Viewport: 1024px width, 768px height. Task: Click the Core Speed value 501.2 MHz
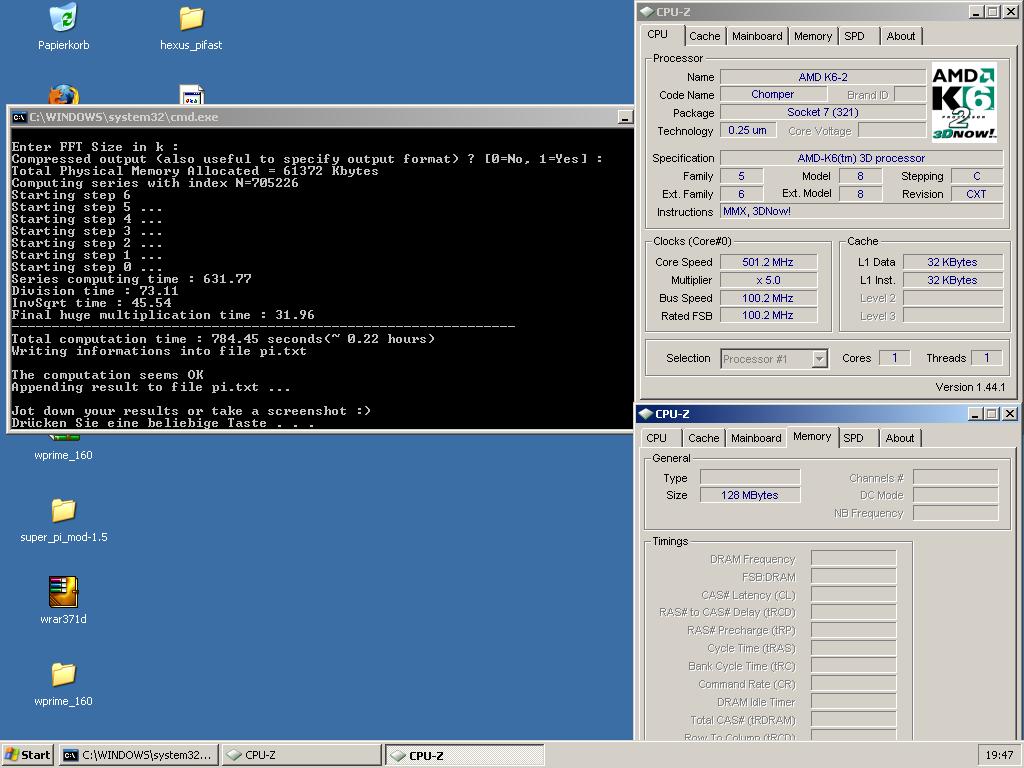click(x=768, y=262)
